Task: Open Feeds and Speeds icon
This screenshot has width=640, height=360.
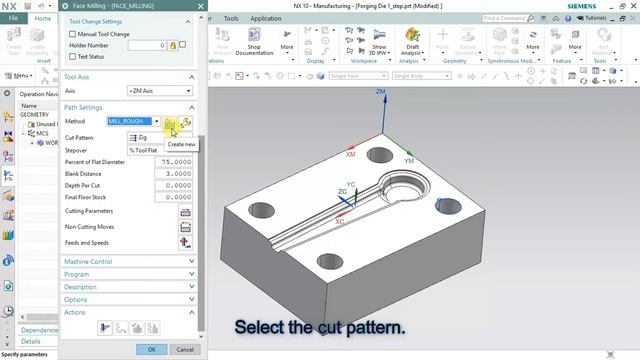Action: pyautogui.click(x=185, y=243)
